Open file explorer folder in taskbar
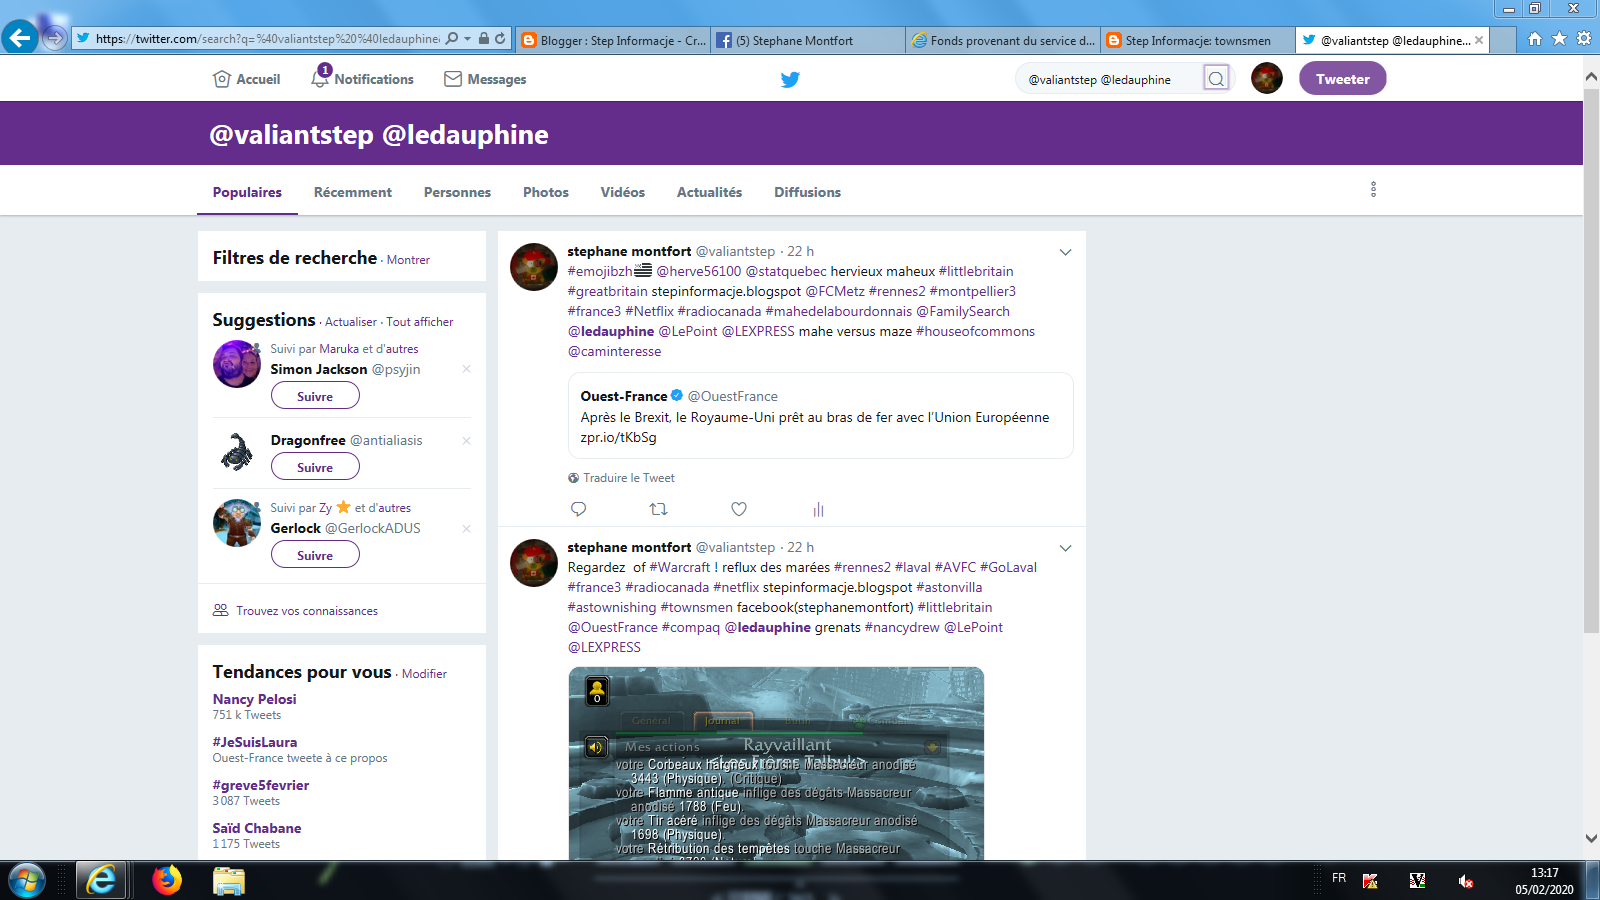This screenshot has height=900, width=1600. coord(229,881)
